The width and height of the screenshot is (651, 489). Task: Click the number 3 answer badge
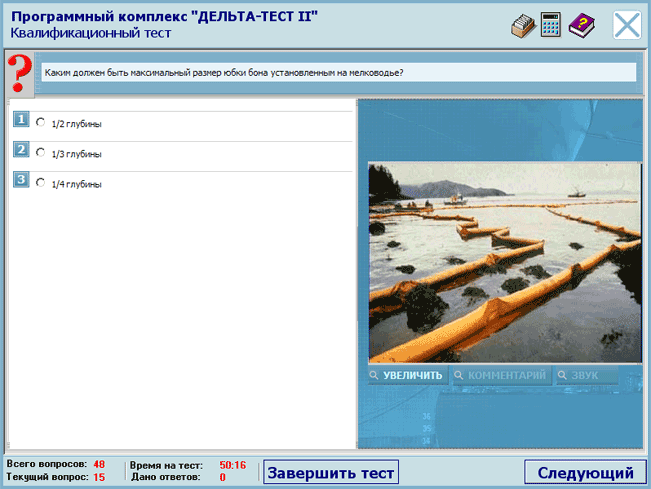pyautogui.click(x=21, y=180)
